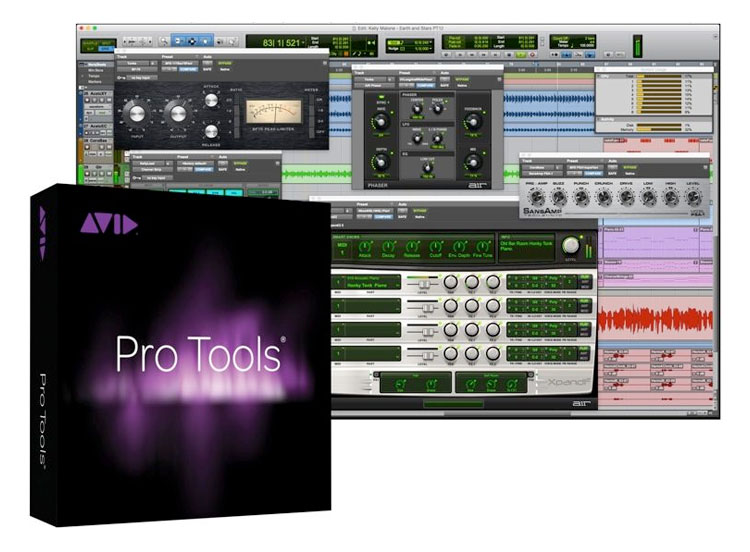Select the Trim tool in toolbar
Image resolution: width=750 pixels, height=552 pixels.
click(x=179, y=41)
